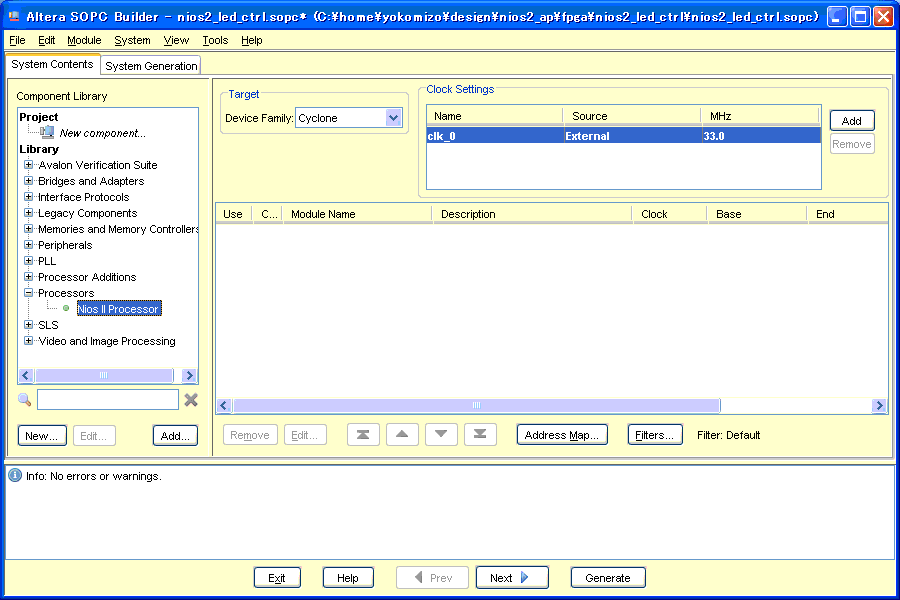The height and width of the screenshot is (600, 900).
Task: Click the Info status icon
Action: (x=15, y=475)
